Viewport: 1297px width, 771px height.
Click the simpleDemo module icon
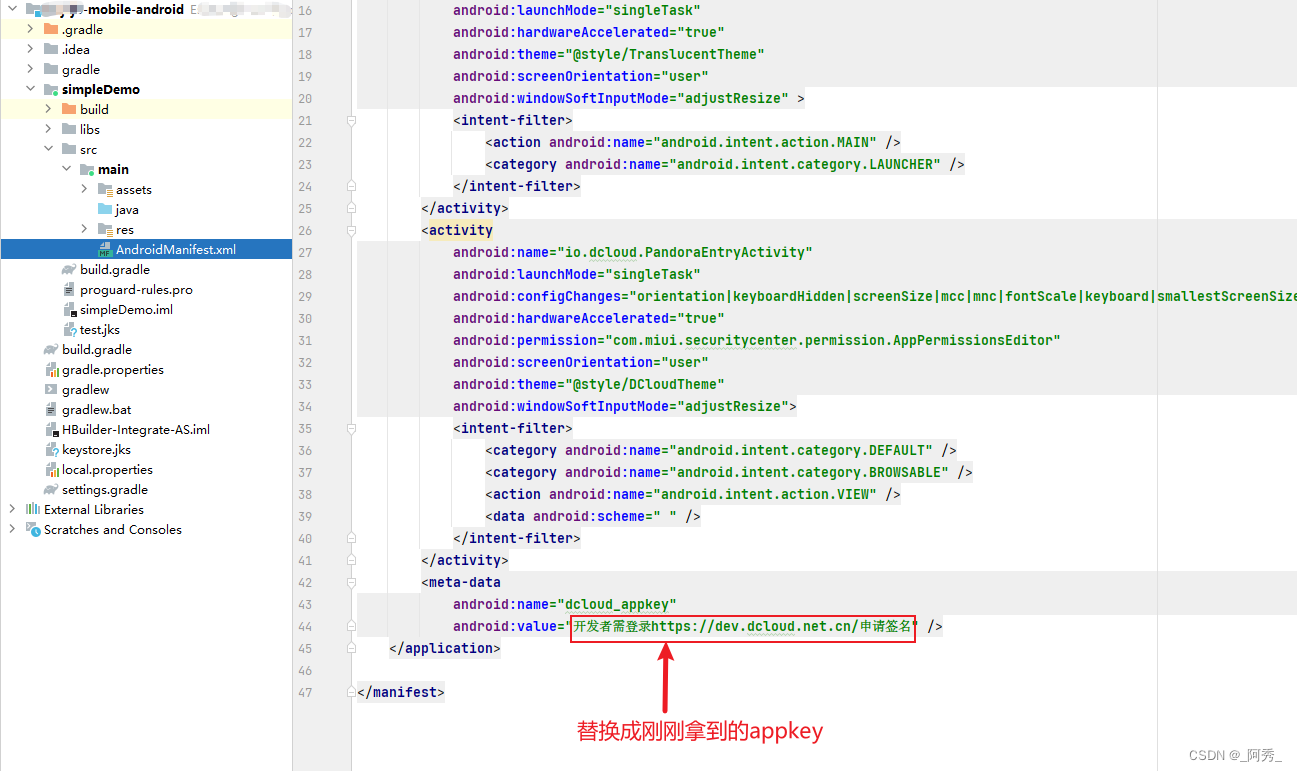tap(51, 89)
